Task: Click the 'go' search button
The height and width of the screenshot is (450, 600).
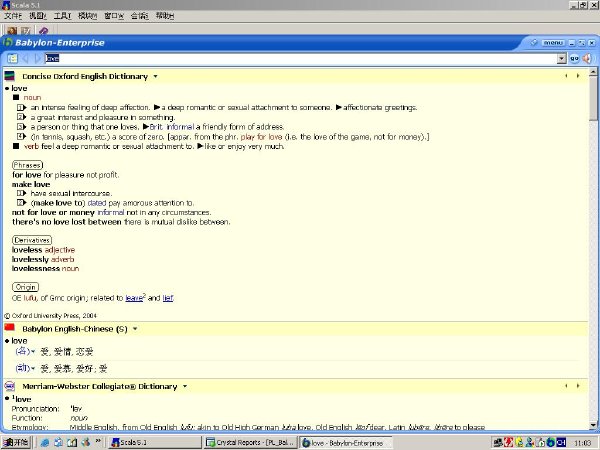Action: click(x=574, y=59)
